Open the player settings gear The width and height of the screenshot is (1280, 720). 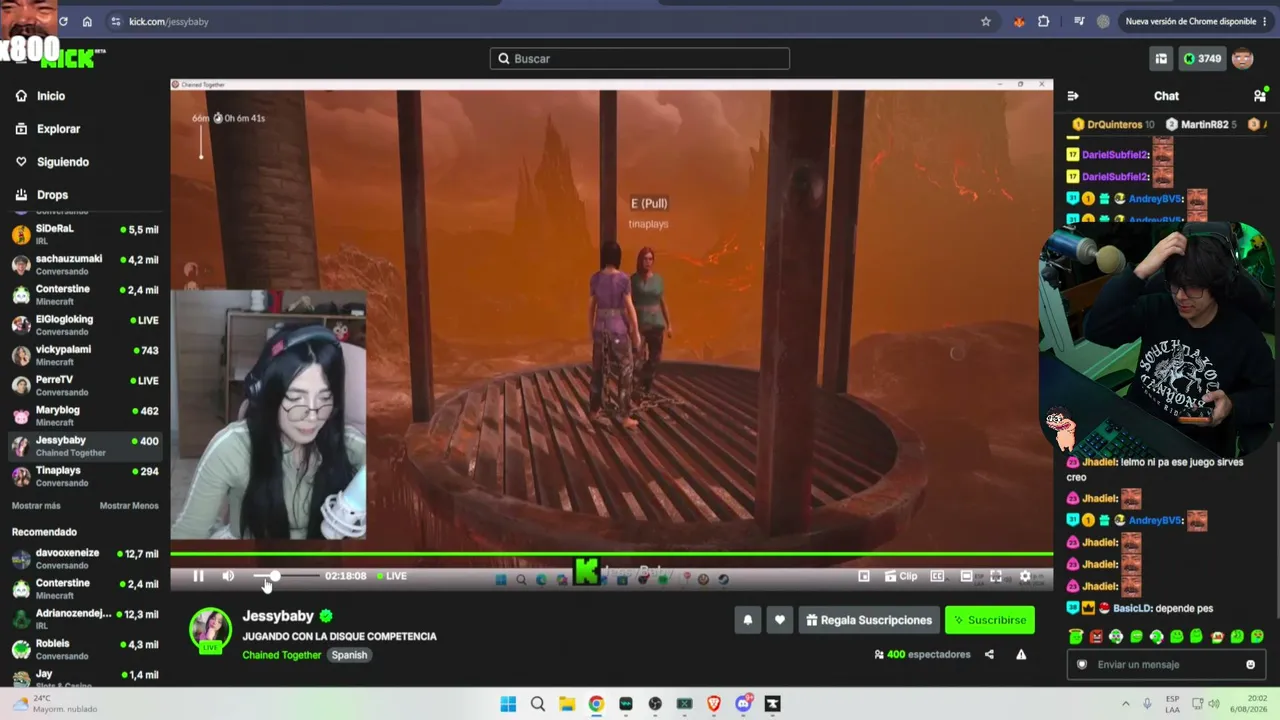(1025, 576)
